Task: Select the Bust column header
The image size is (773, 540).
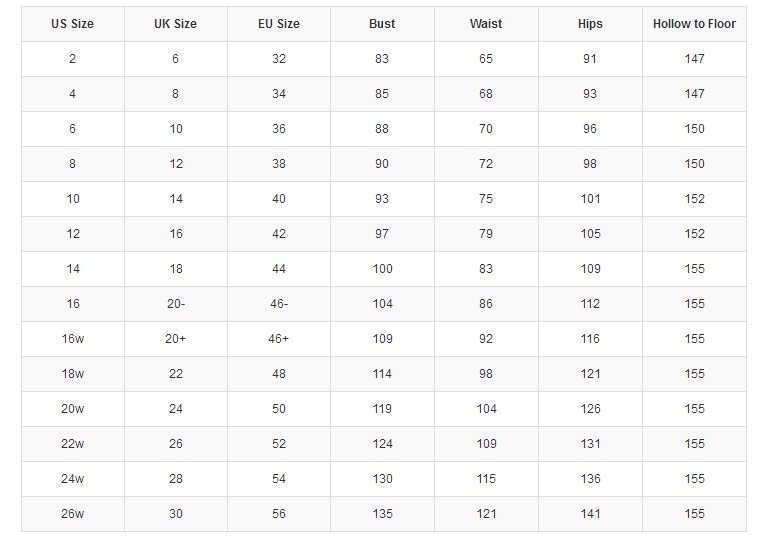Action: pyautogui.click(x=382, y=24)
